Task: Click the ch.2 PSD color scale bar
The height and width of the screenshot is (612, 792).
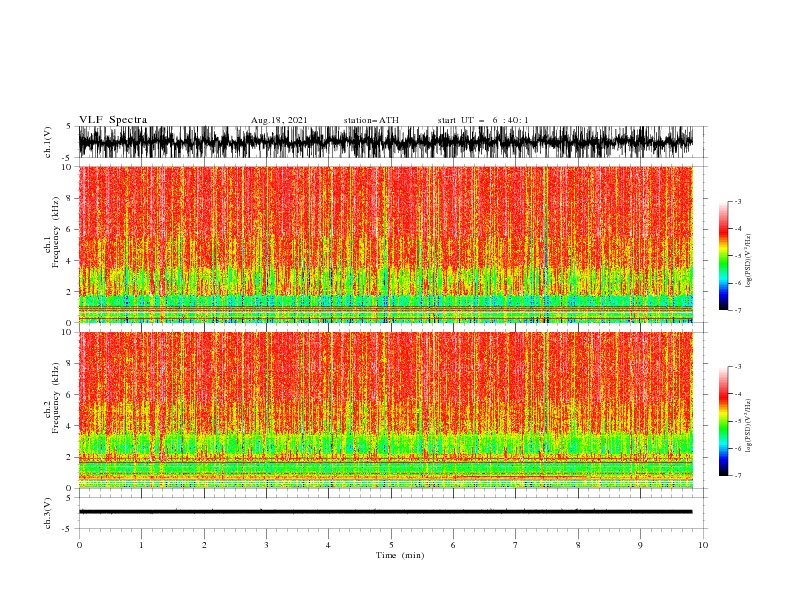Action: pos(723,421)
